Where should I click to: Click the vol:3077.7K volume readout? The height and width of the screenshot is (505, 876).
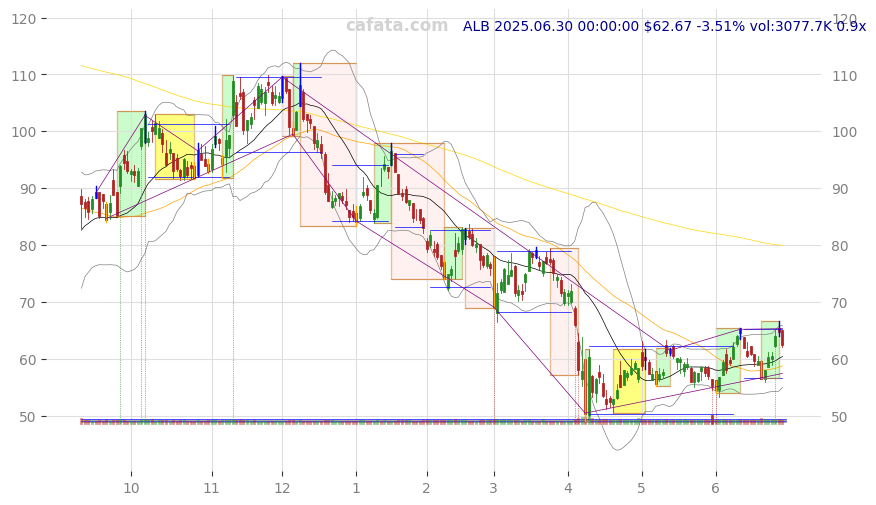[x=791, y=26]
